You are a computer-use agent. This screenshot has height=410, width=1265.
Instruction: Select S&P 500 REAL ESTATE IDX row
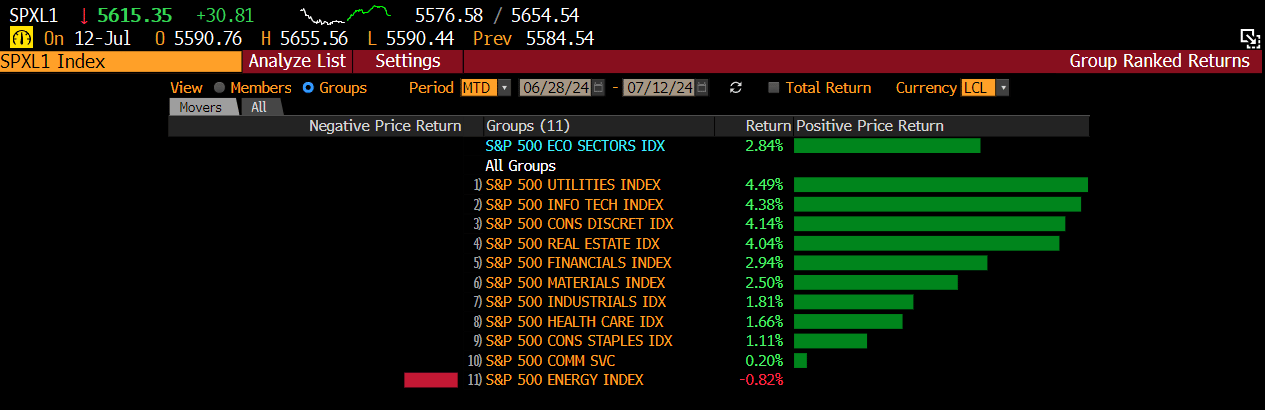pyautogui.click(x=573, y=243)
